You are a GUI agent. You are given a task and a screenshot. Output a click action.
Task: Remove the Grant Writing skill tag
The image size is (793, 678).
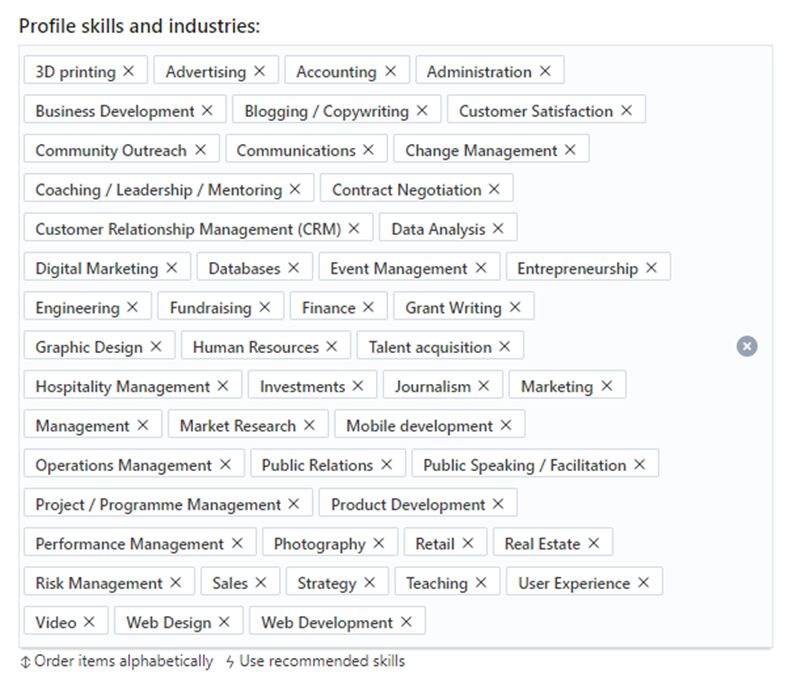[x=514, y=307]
